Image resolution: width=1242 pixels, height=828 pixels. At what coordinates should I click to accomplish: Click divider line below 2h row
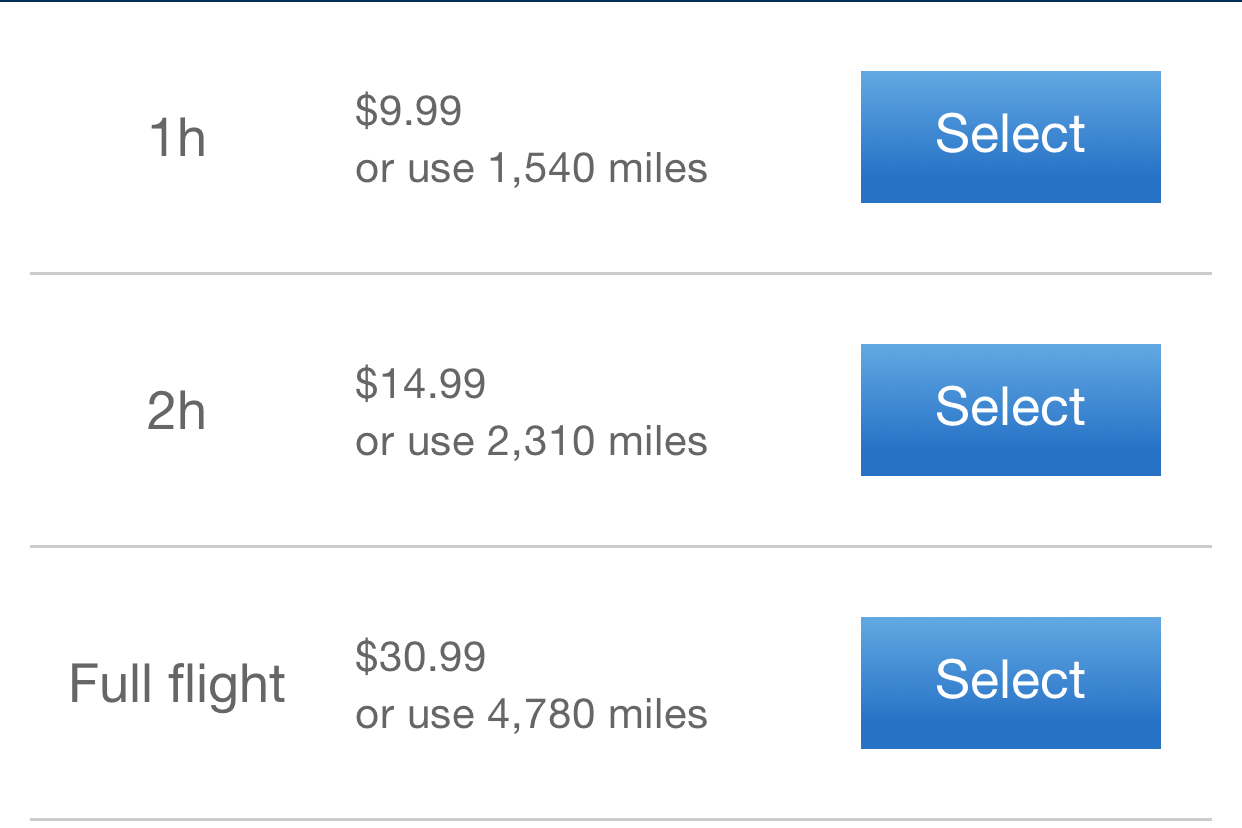[x=620, y=546]
